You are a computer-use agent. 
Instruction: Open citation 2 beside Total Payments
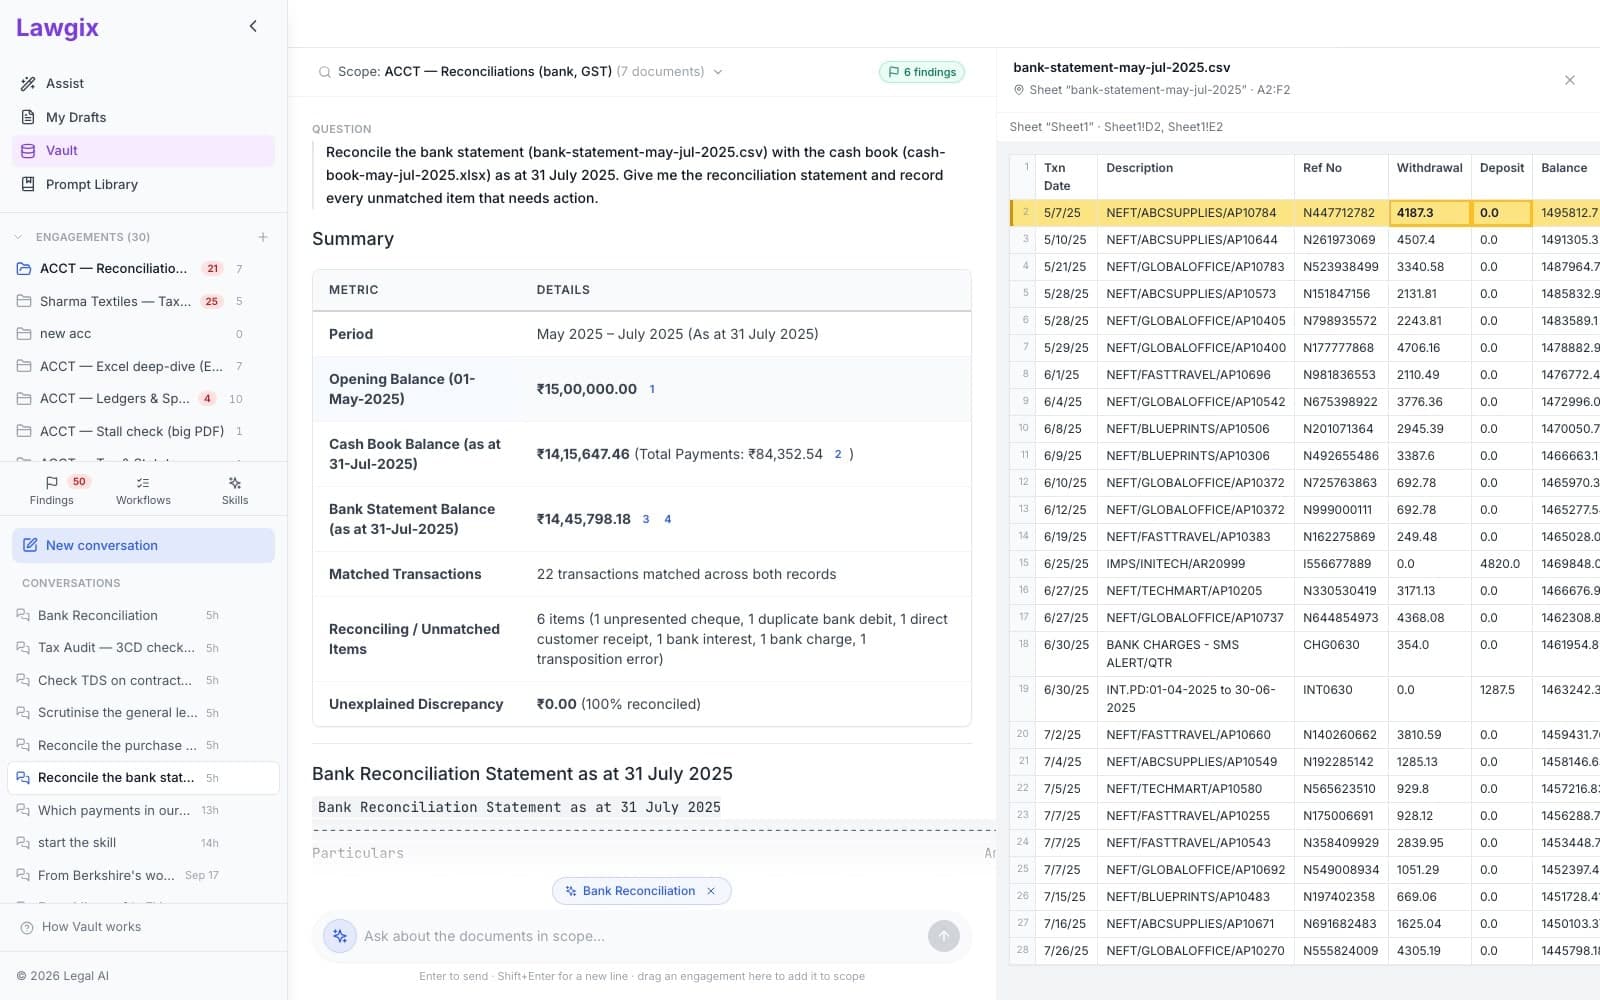tap(838, 454)
